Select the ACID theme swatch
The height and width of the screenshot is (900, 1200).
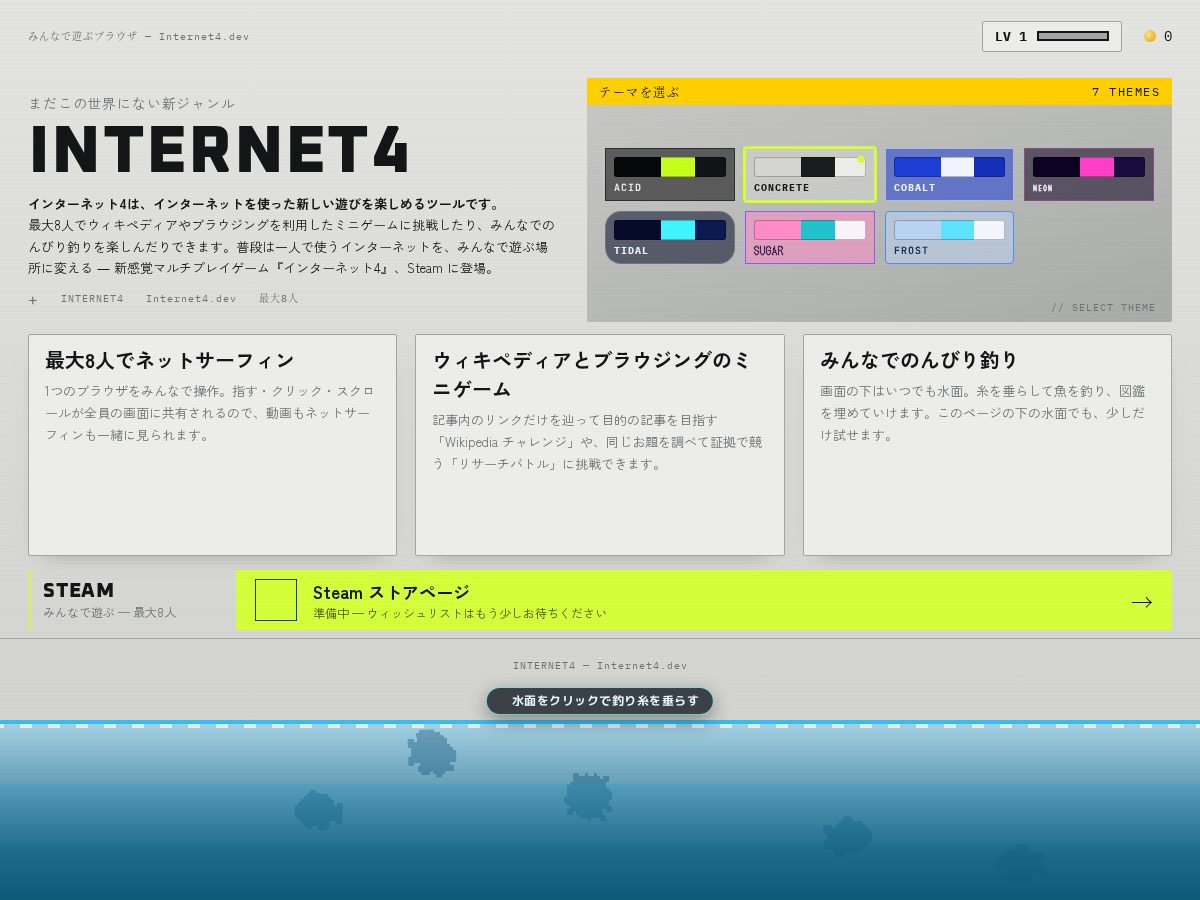pyautogui.click(x=669, y=175)
